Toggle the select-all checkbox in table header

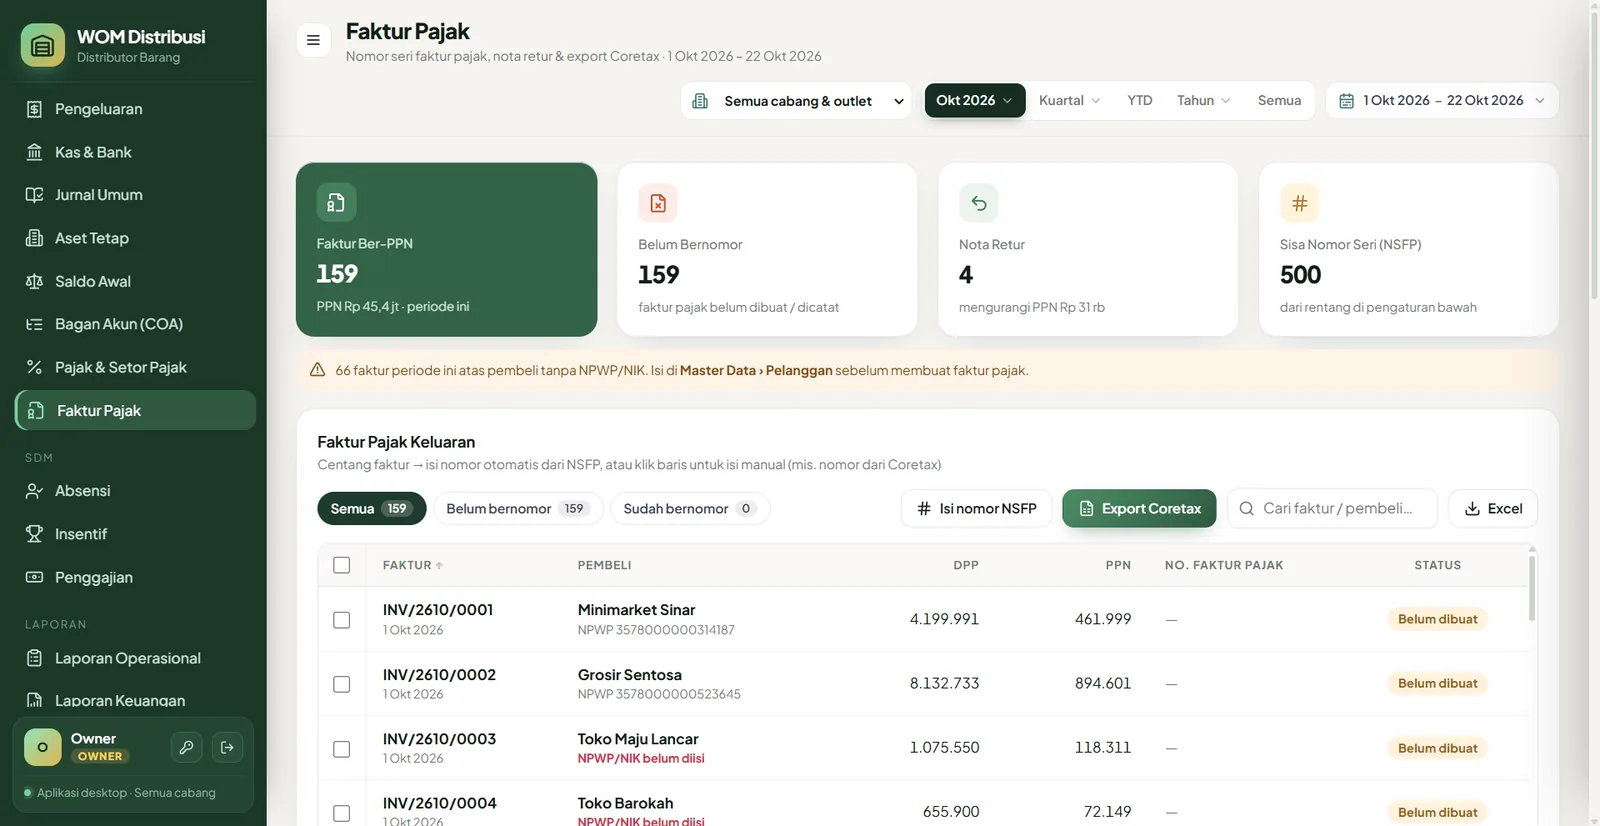click(x=342, y=565)
